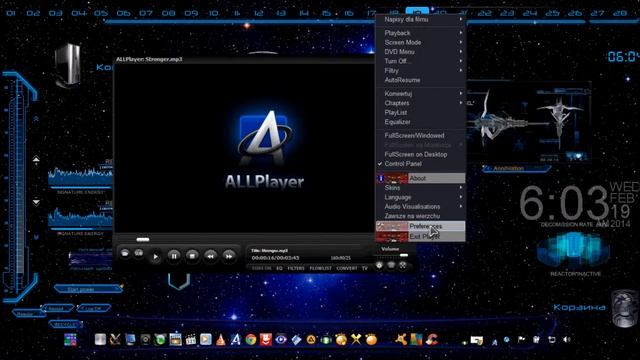Open the colorful Windows tiles dock icon
The height and width of the screenshot is (360, 640).
click(x=70, y=339)
